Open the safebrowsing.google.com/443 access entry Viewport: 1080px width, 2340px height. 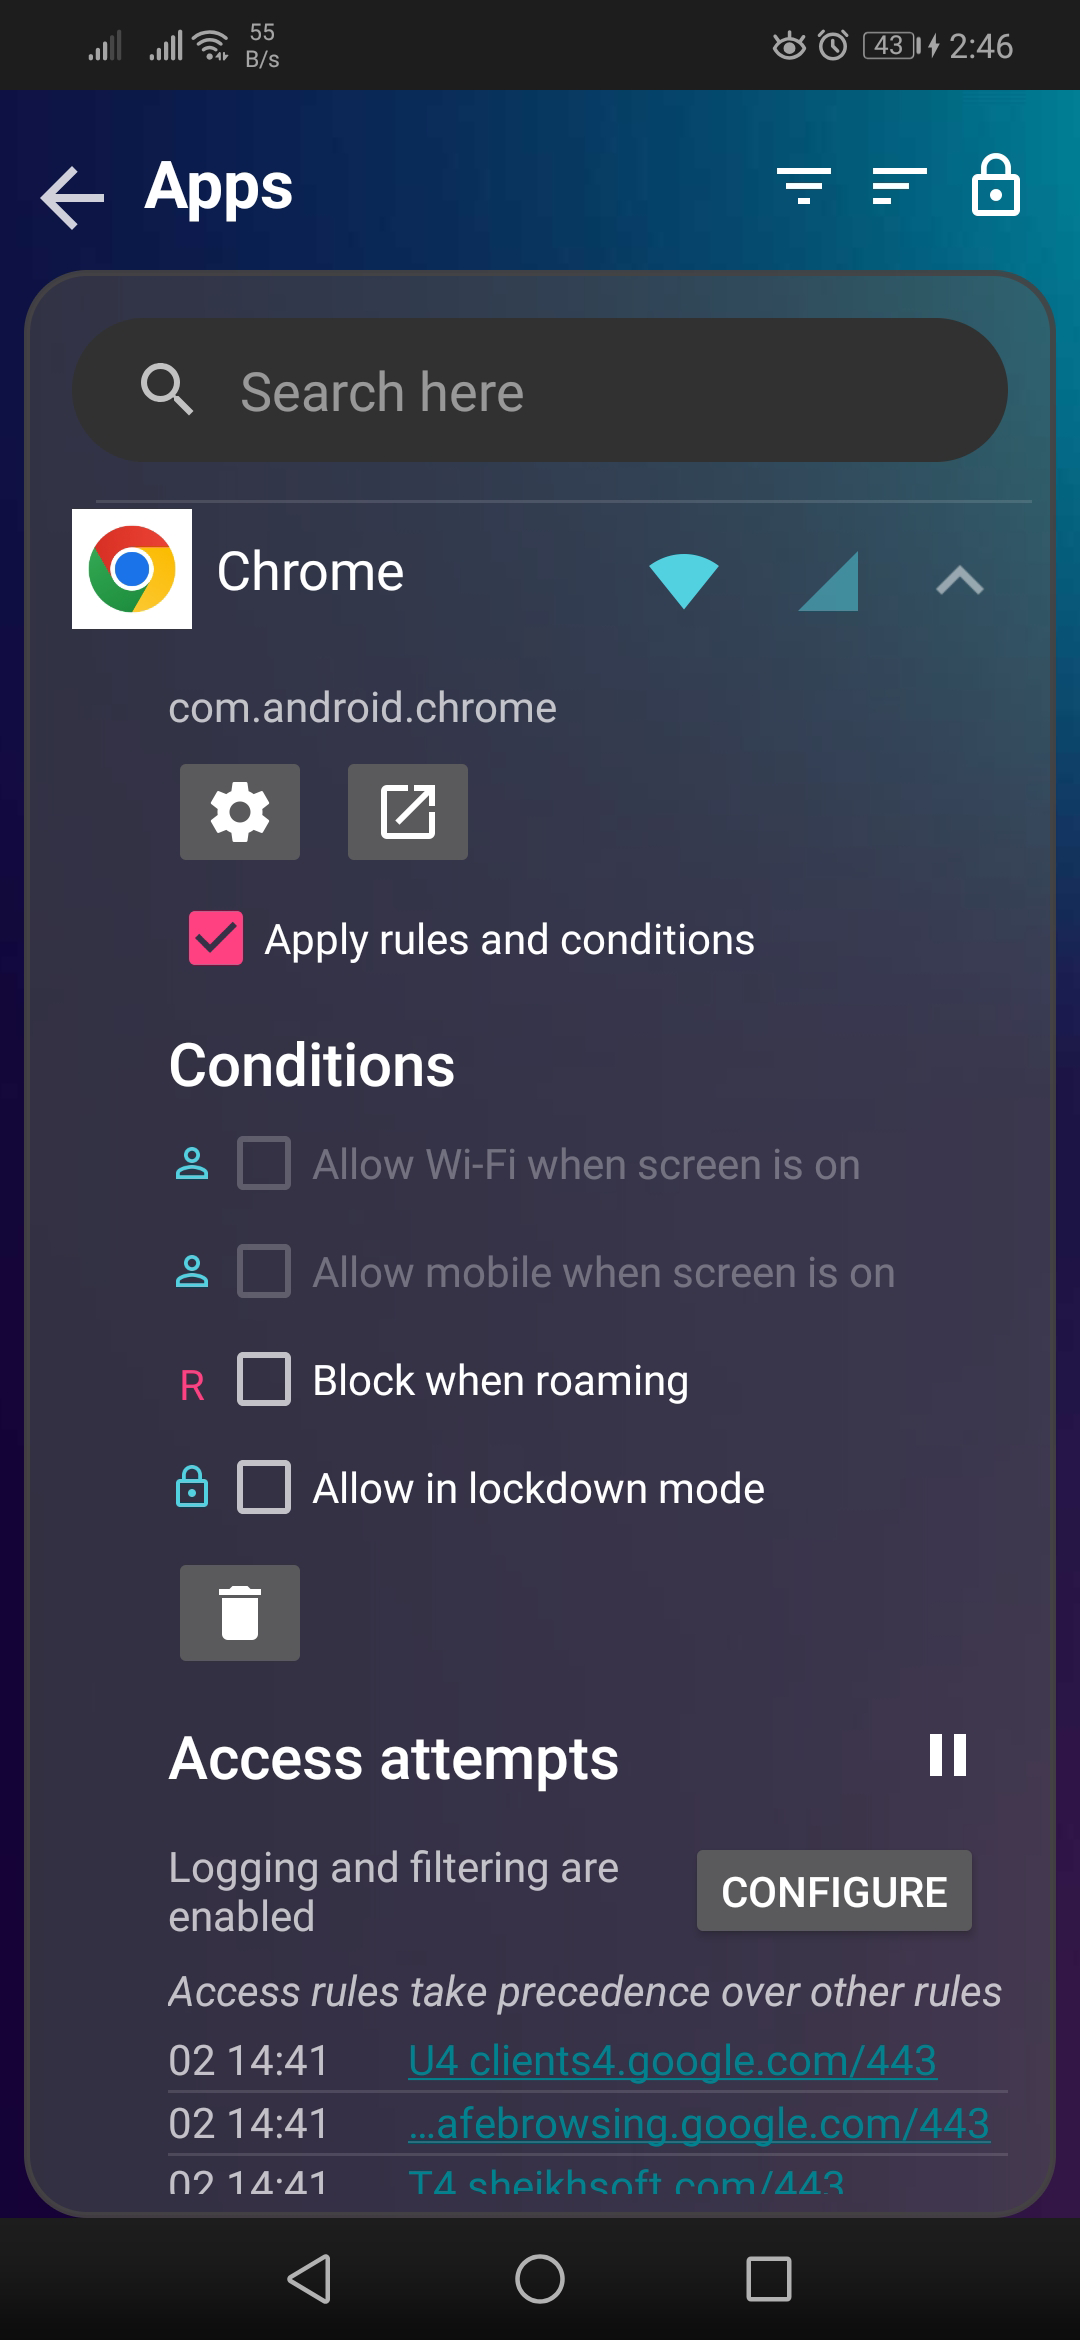[x=698, y=2123]
